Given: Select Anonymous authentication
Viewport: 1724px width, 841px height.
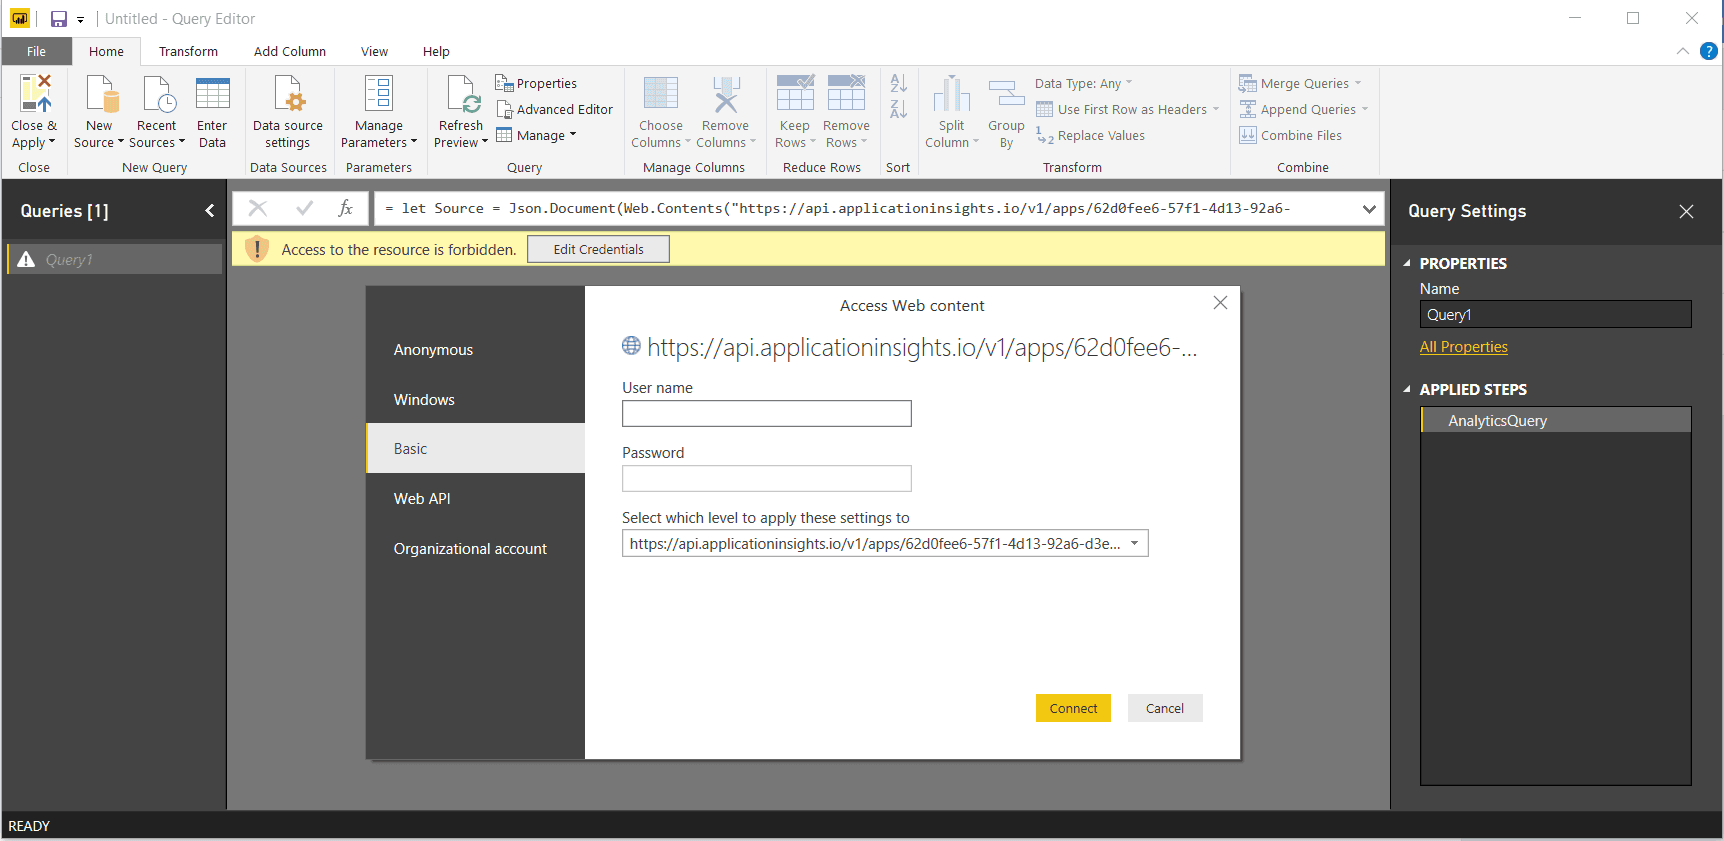Looking at the screenshot, I should click(x=476, y=350).
